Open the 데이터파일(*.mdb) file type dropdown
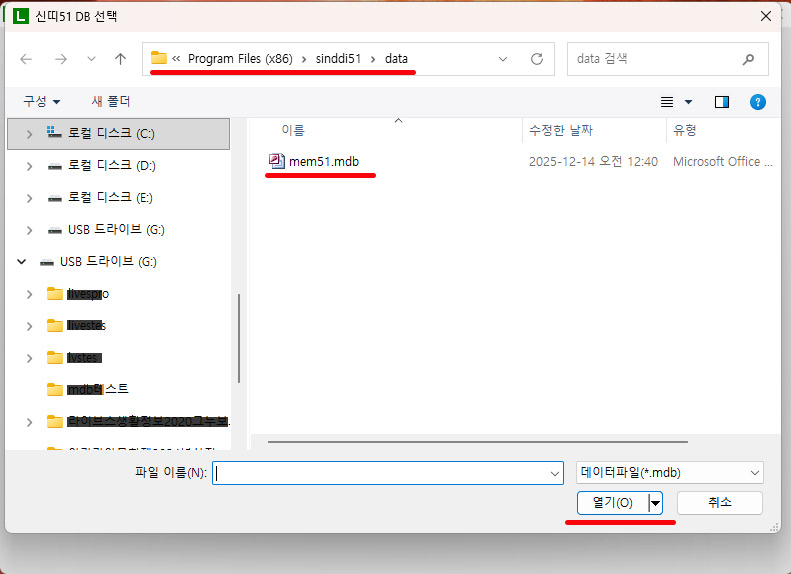Image resolution: width=791 pixels, height=574 pixels. point(669,473)
